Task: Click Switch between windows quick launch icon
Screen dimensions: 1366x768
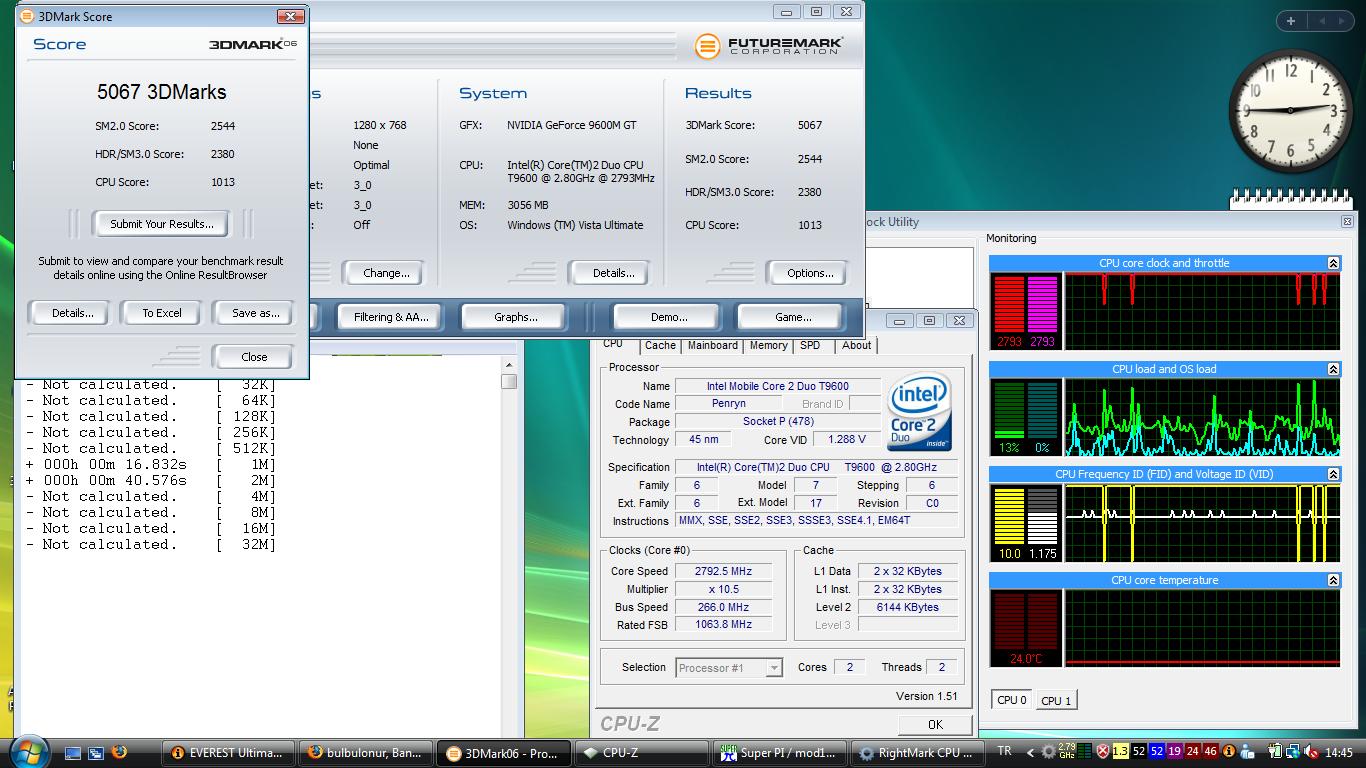Action: point(96,753)
